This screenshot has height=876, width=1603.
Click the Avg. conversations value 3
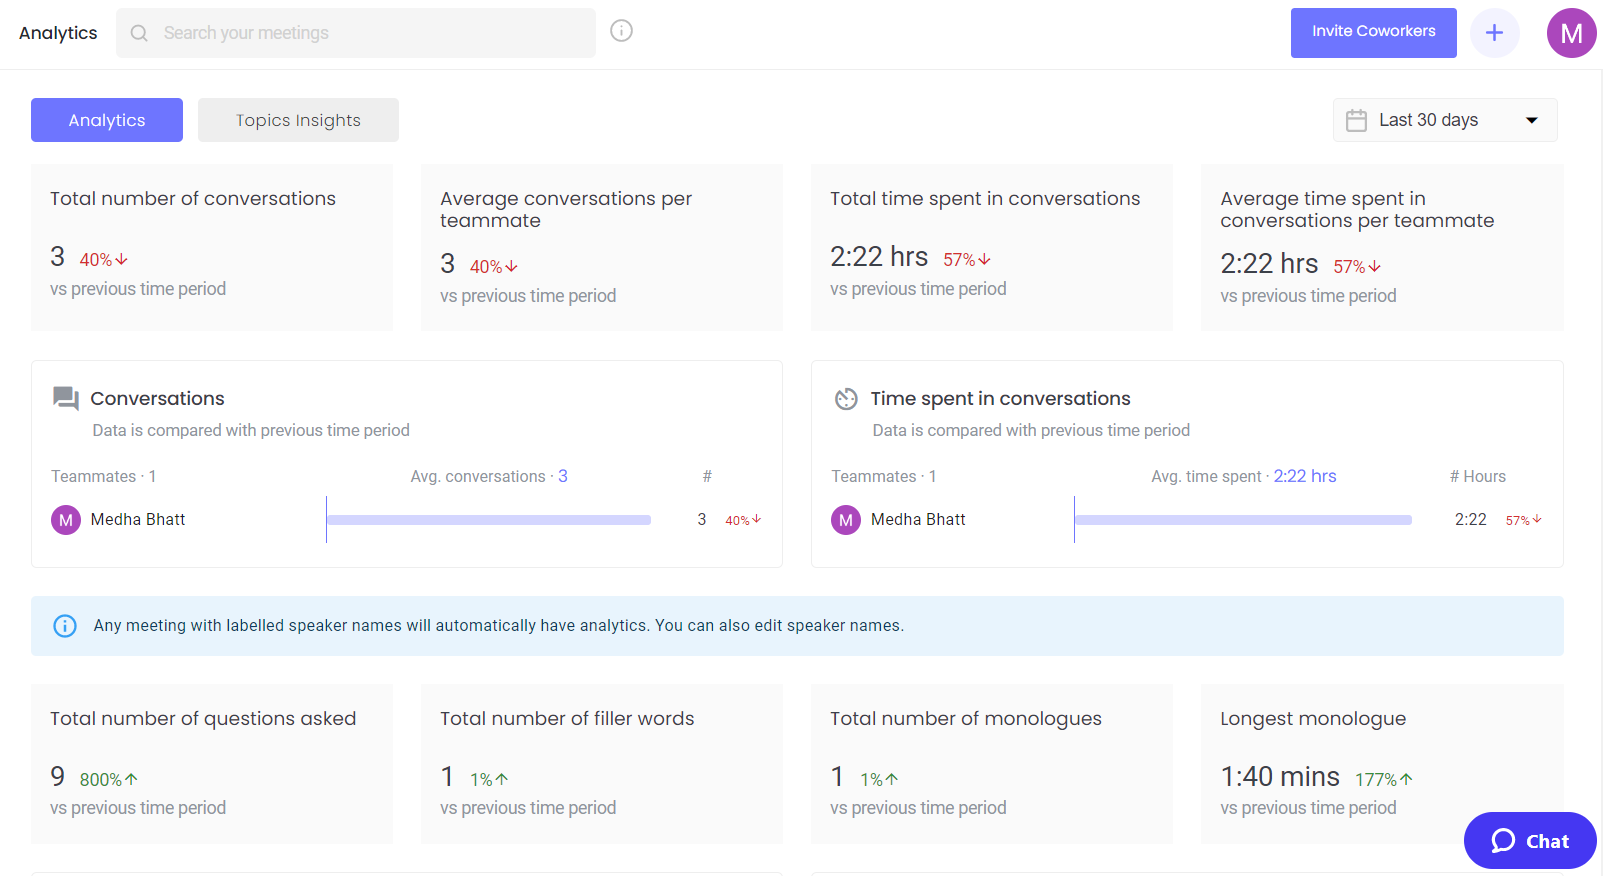563,476
